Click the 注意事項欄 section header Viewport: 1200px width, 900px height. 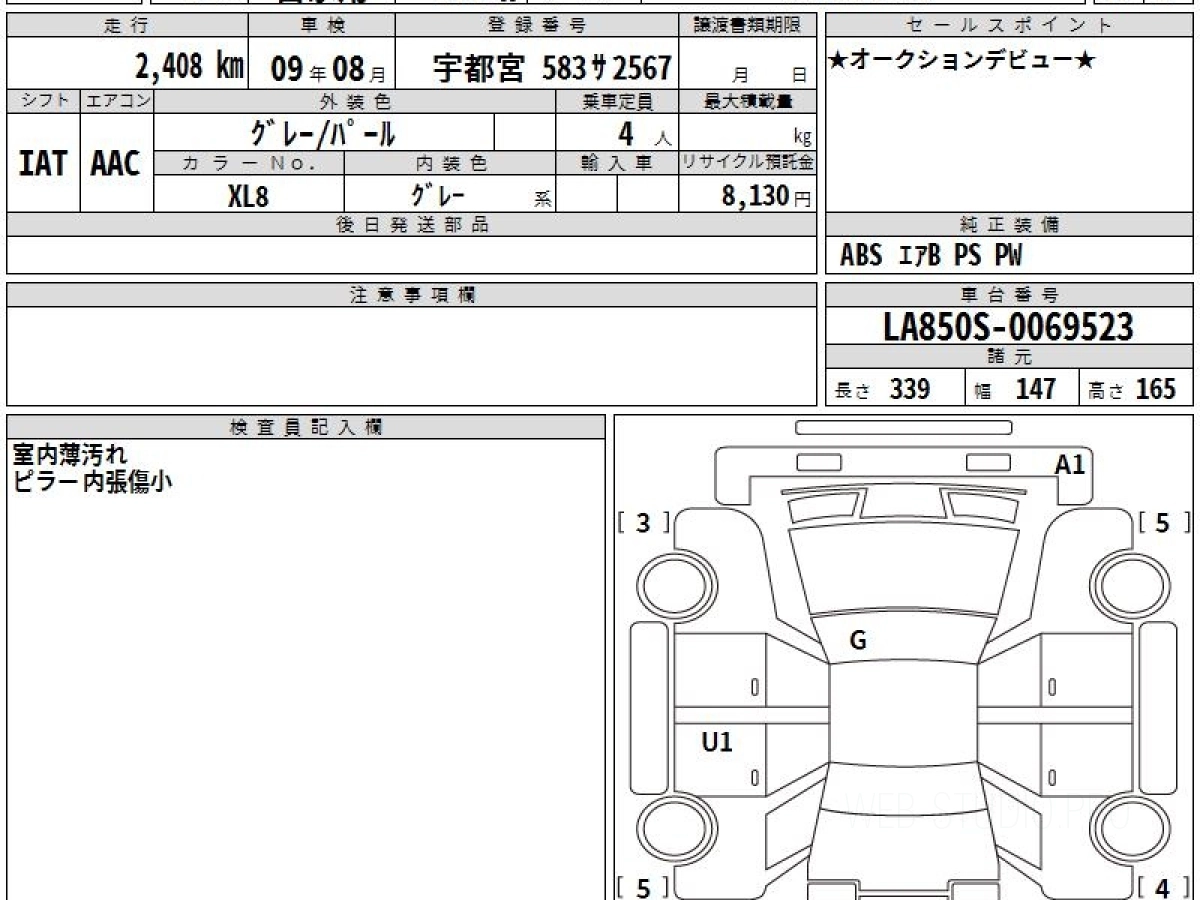pos(412,295)
